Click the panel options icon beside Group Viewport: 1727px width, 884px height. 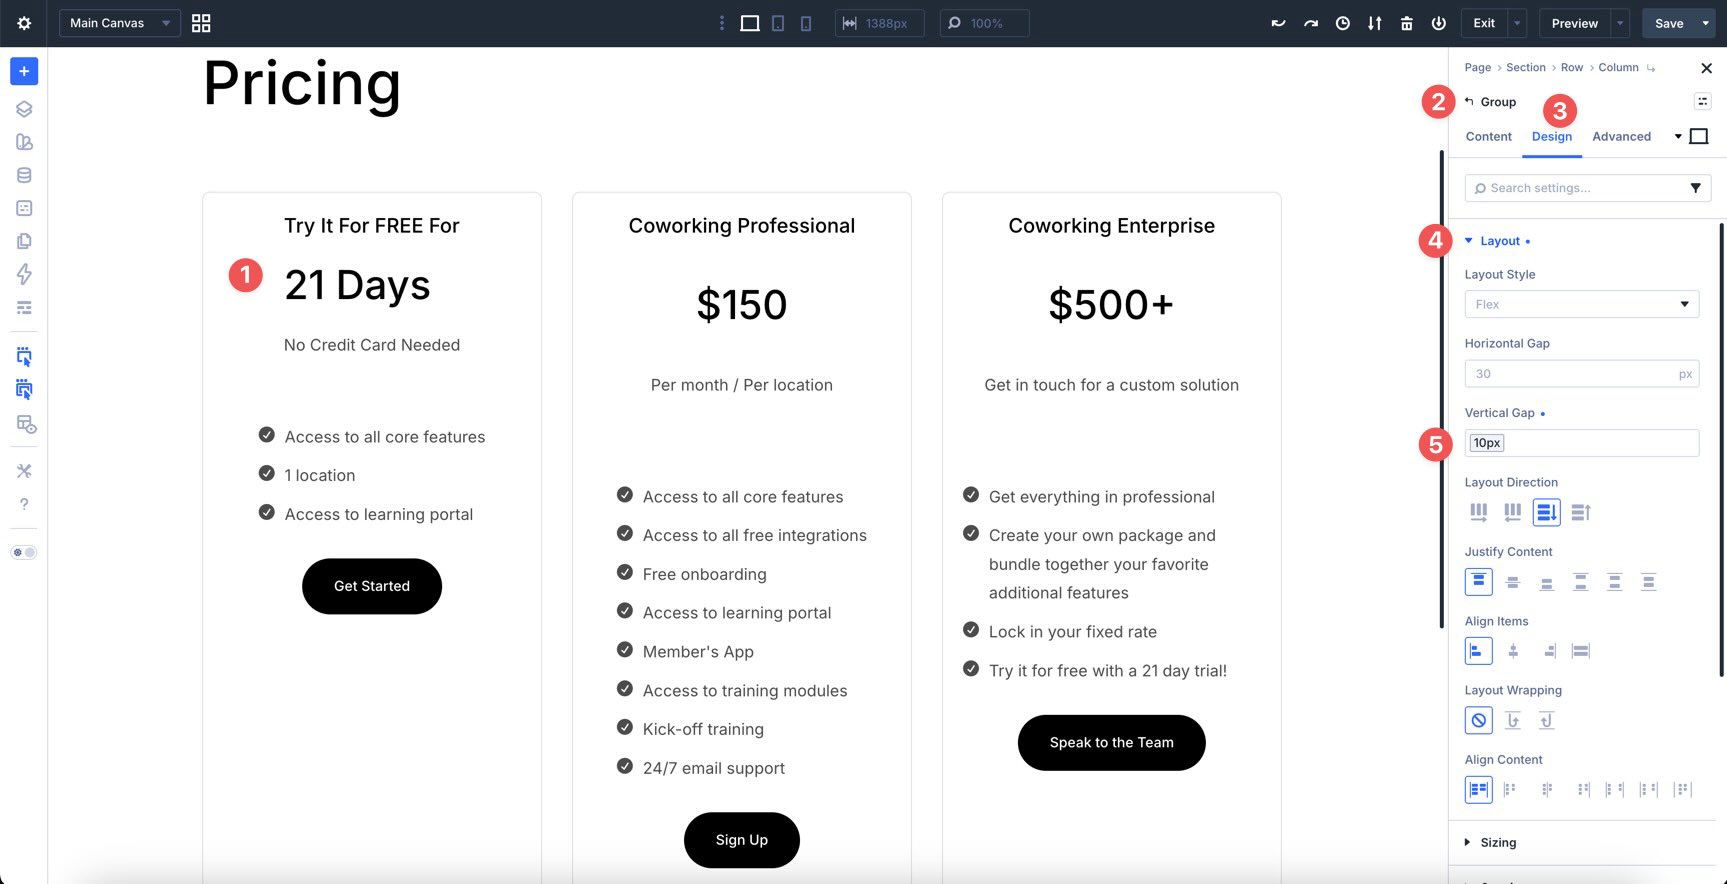coord(1702,101)
